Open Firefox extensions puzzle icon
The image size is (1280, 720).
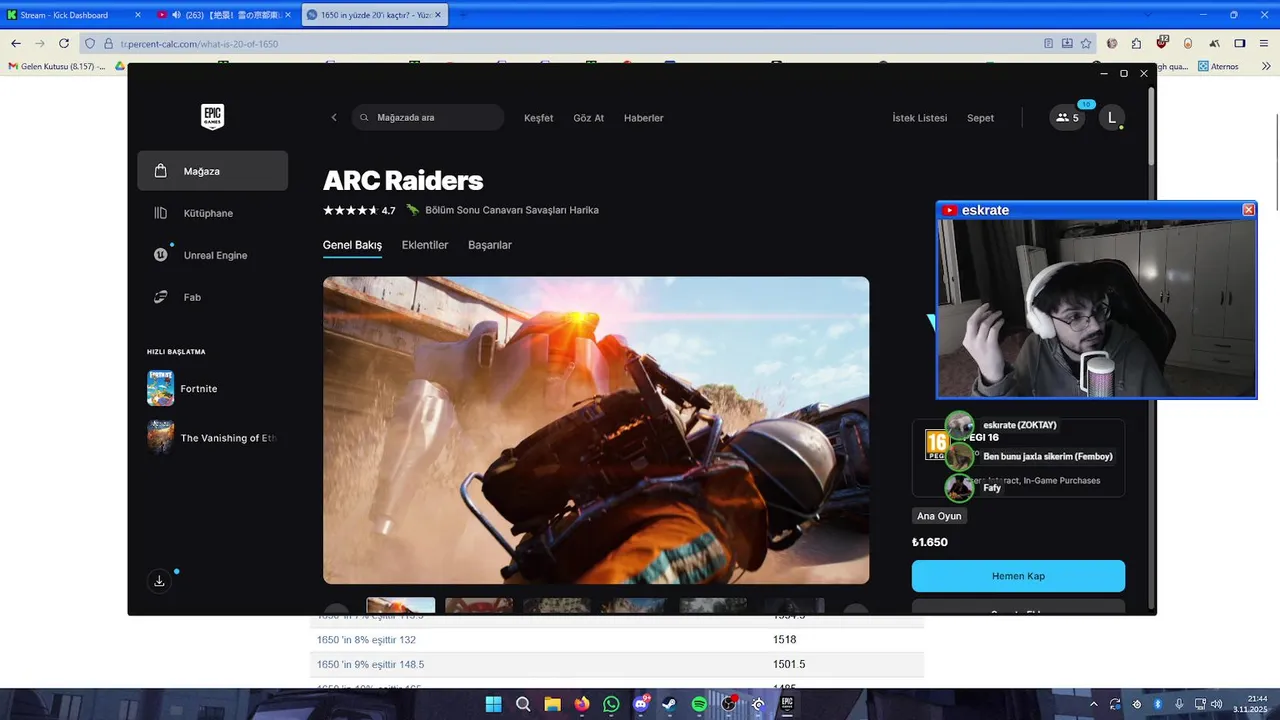click(x=1136, y=43)
